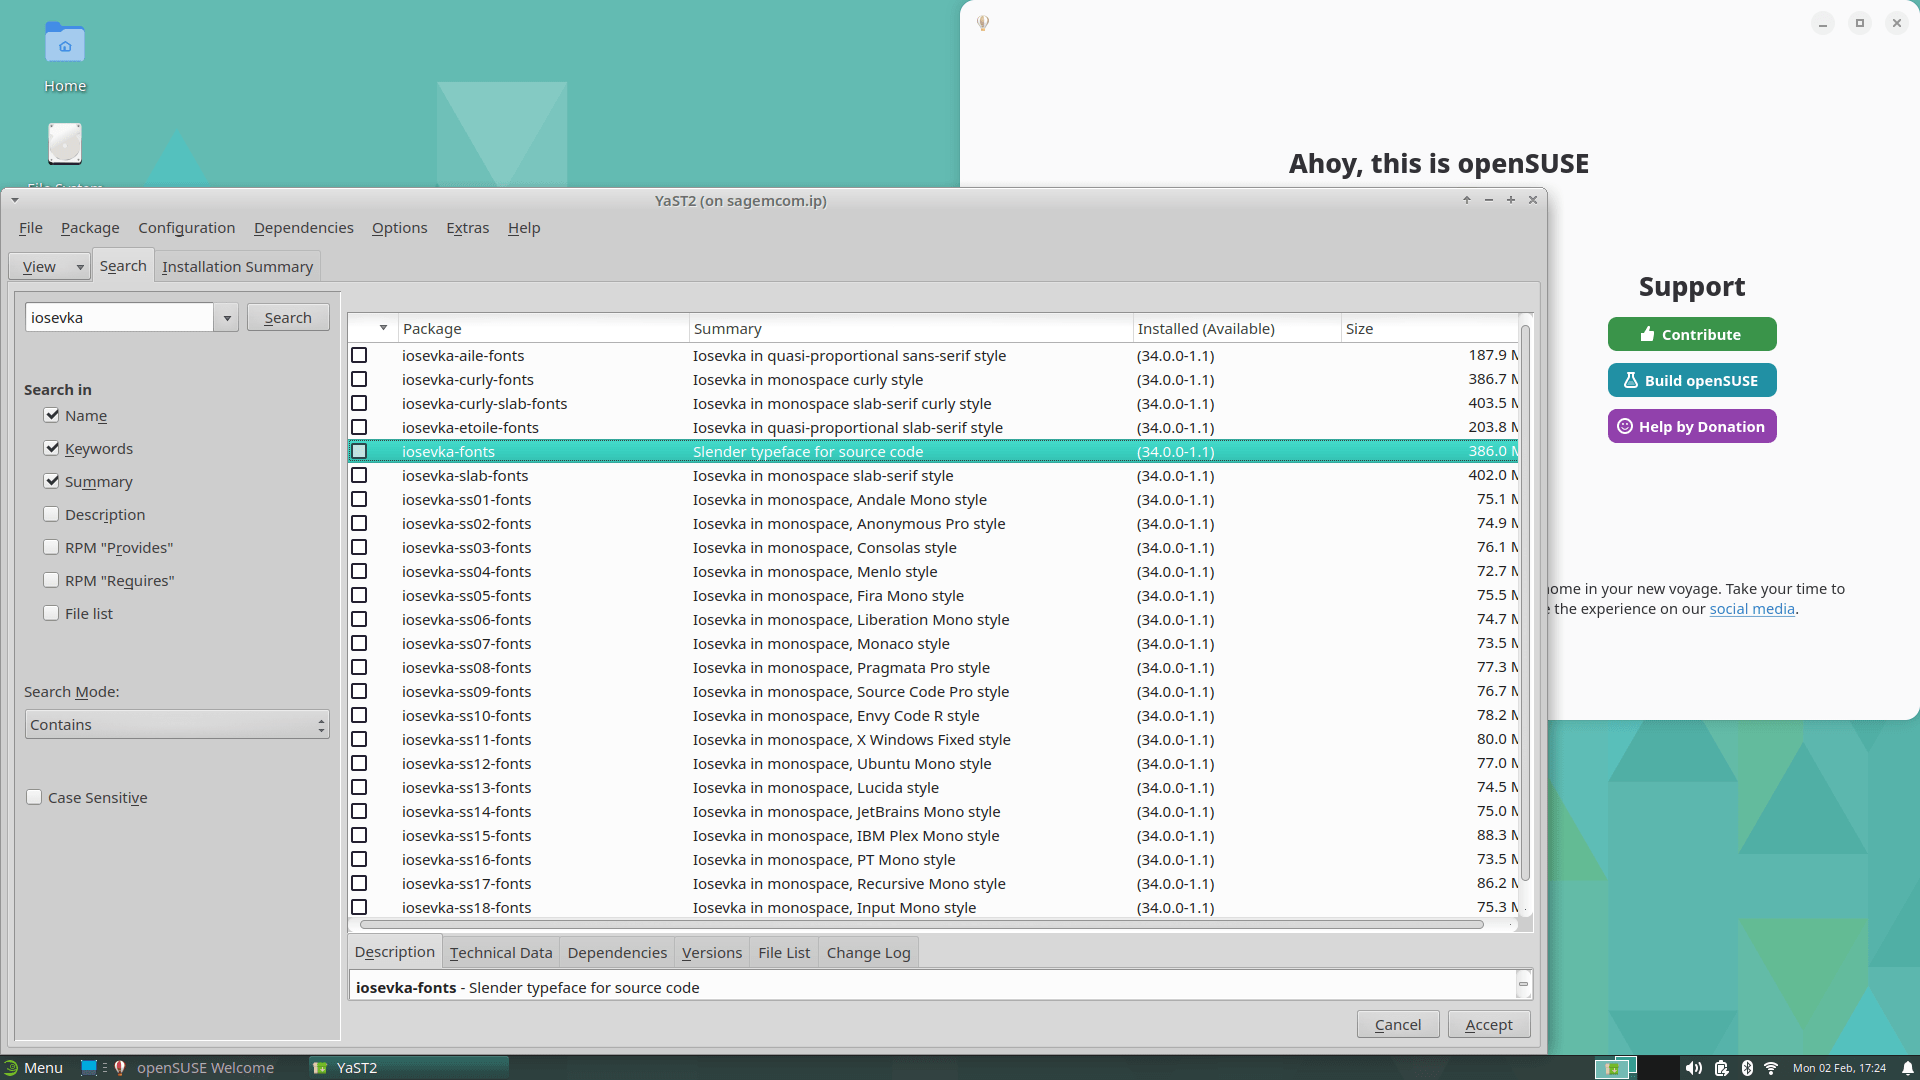Click the Wi-Fi network tray icon
The image size is (1920, 1080).
(x=1771, y=1068)
